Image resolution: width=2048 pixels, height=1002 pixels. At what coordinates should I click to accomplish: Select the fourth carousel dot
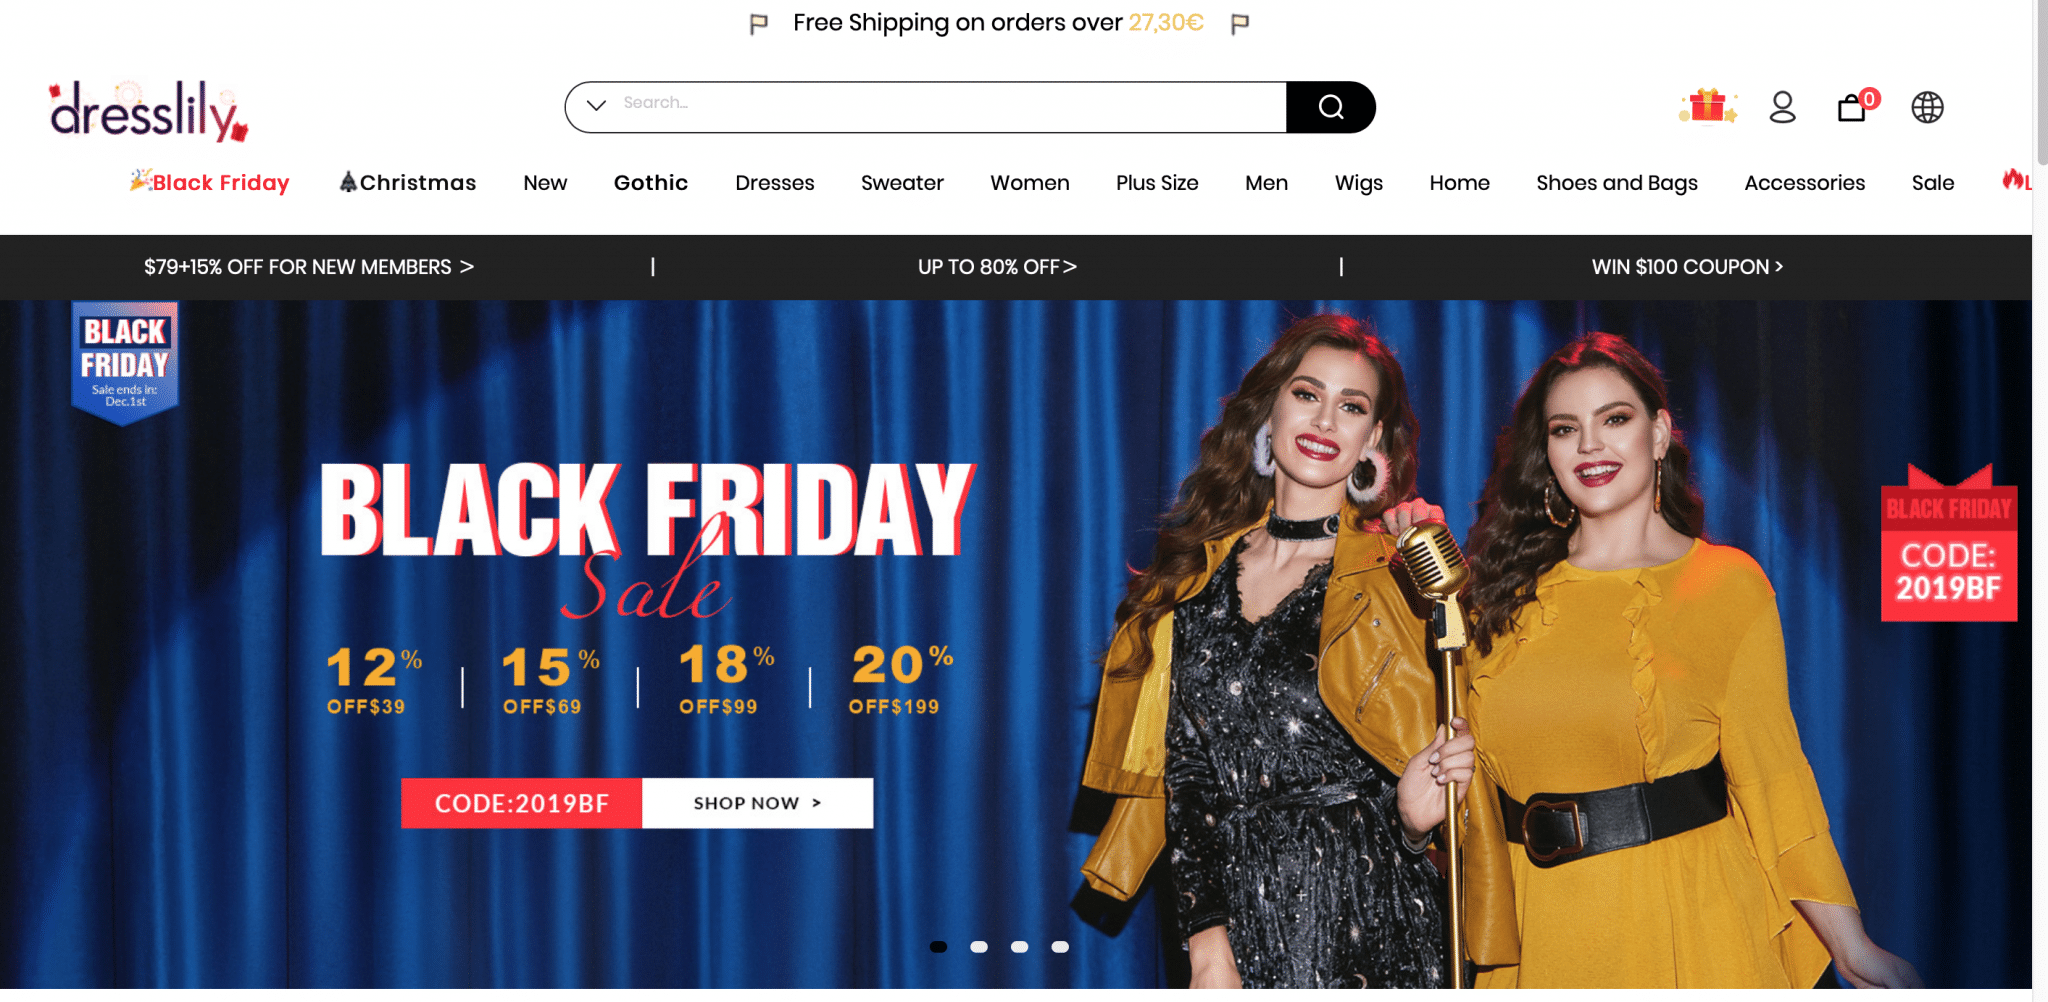1060,947
